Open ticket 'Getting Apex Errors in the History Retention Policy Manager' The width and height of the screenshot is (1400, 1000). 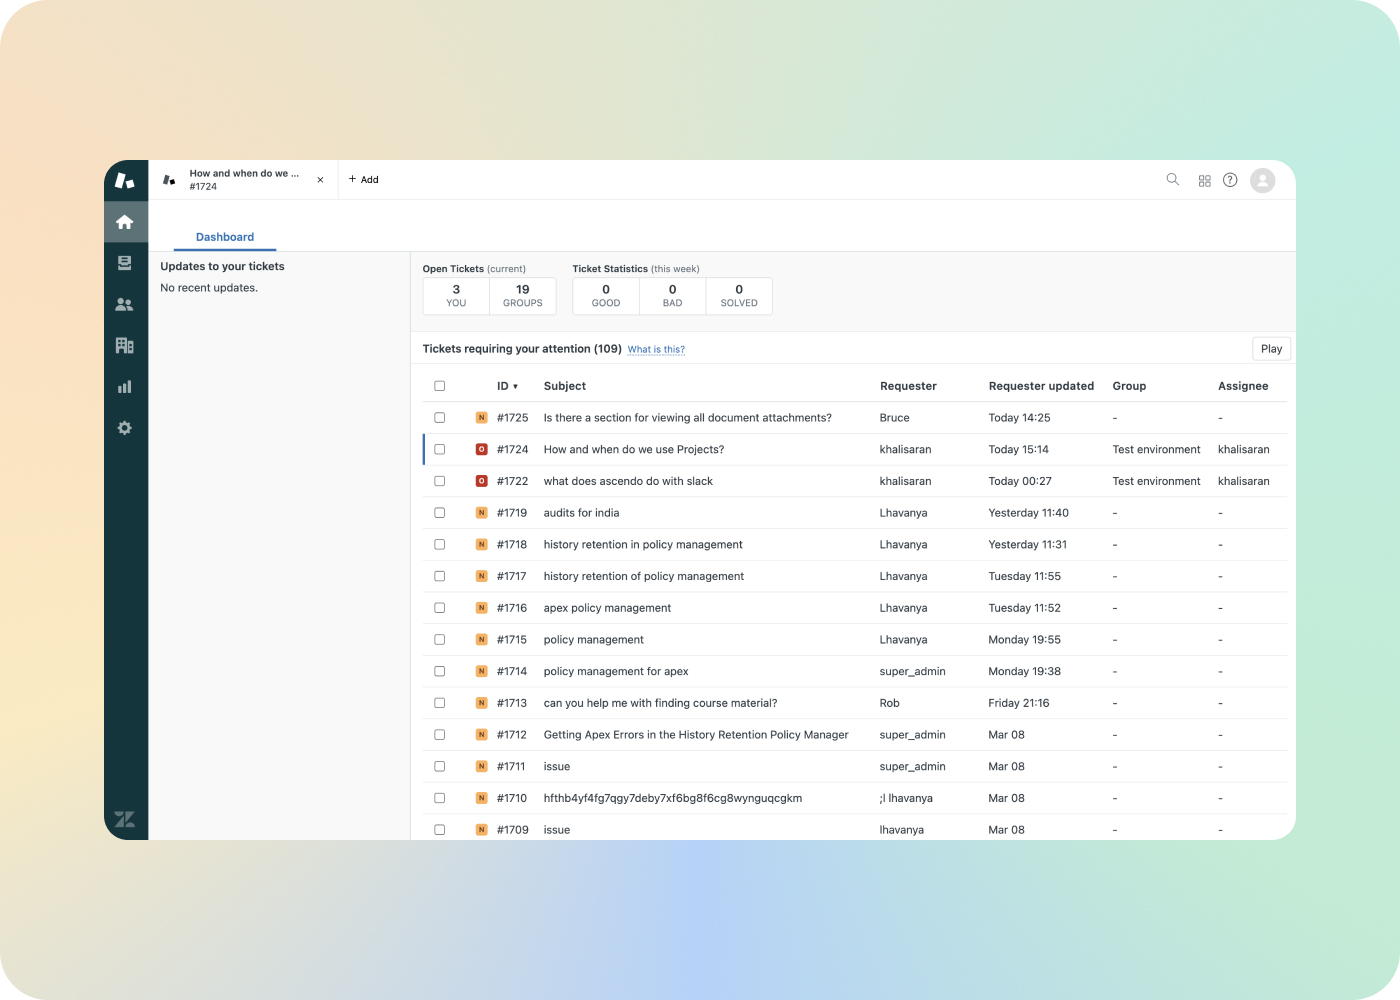click(696, 735)
